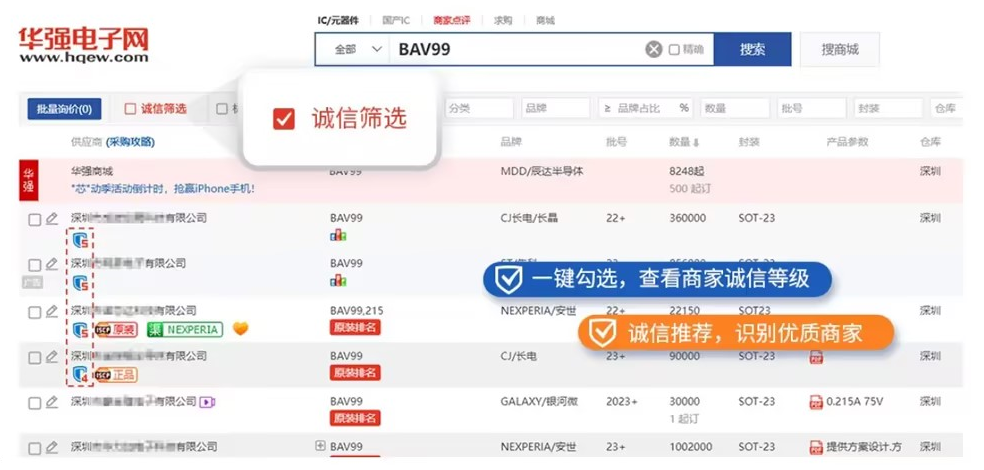Click the bar chart icon in the 360000 row
984x470 pixels.
[x=338, y=235]
